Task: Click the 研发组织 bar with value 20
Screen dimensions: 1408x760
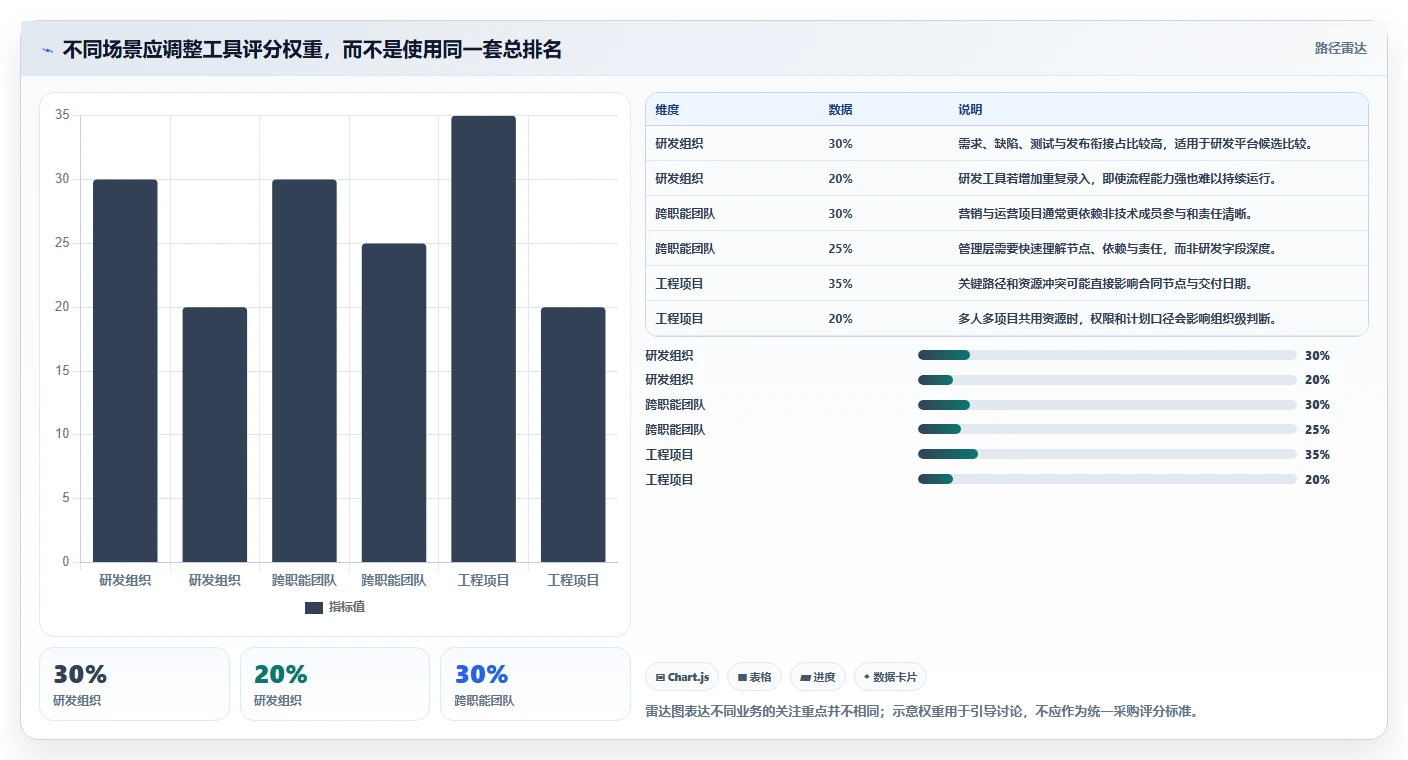Action: click(215, 435)
